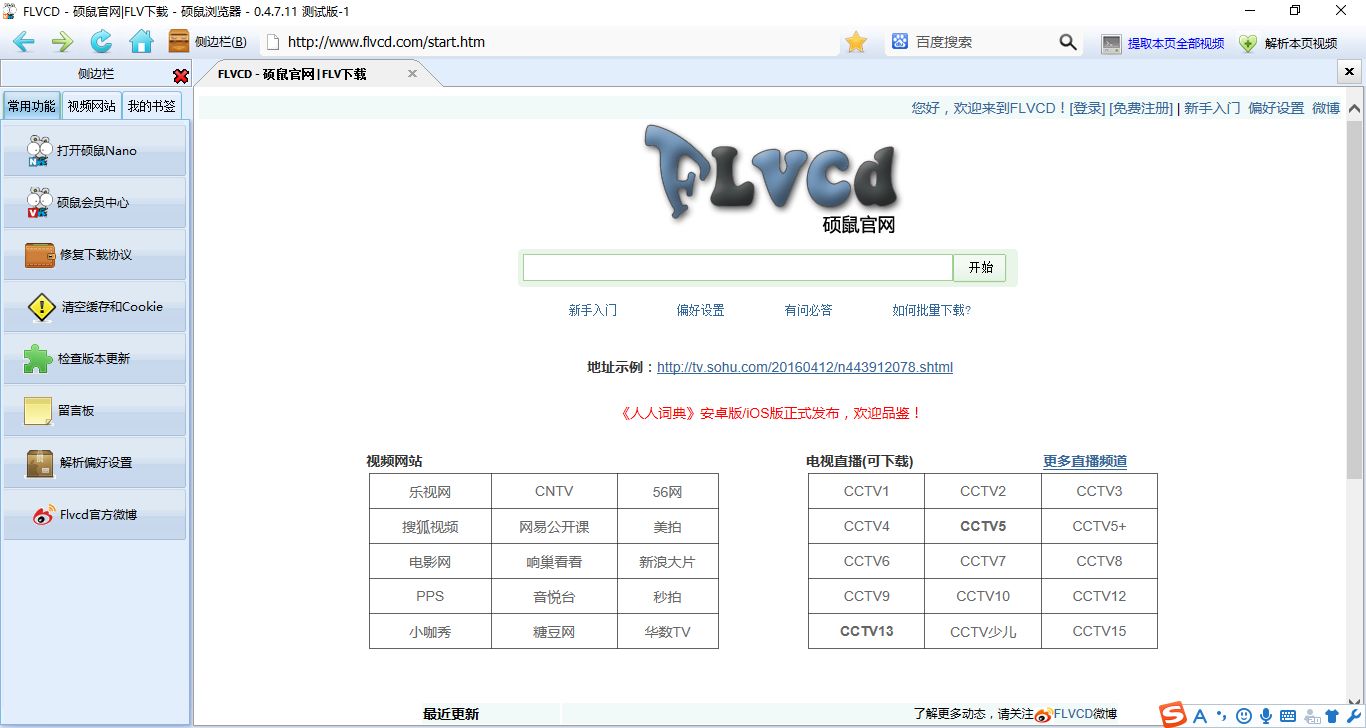Toggle the sidebar with the 侧边栏(B) button
Viewport: 1366px width, 728px height.
coord(208,42)
